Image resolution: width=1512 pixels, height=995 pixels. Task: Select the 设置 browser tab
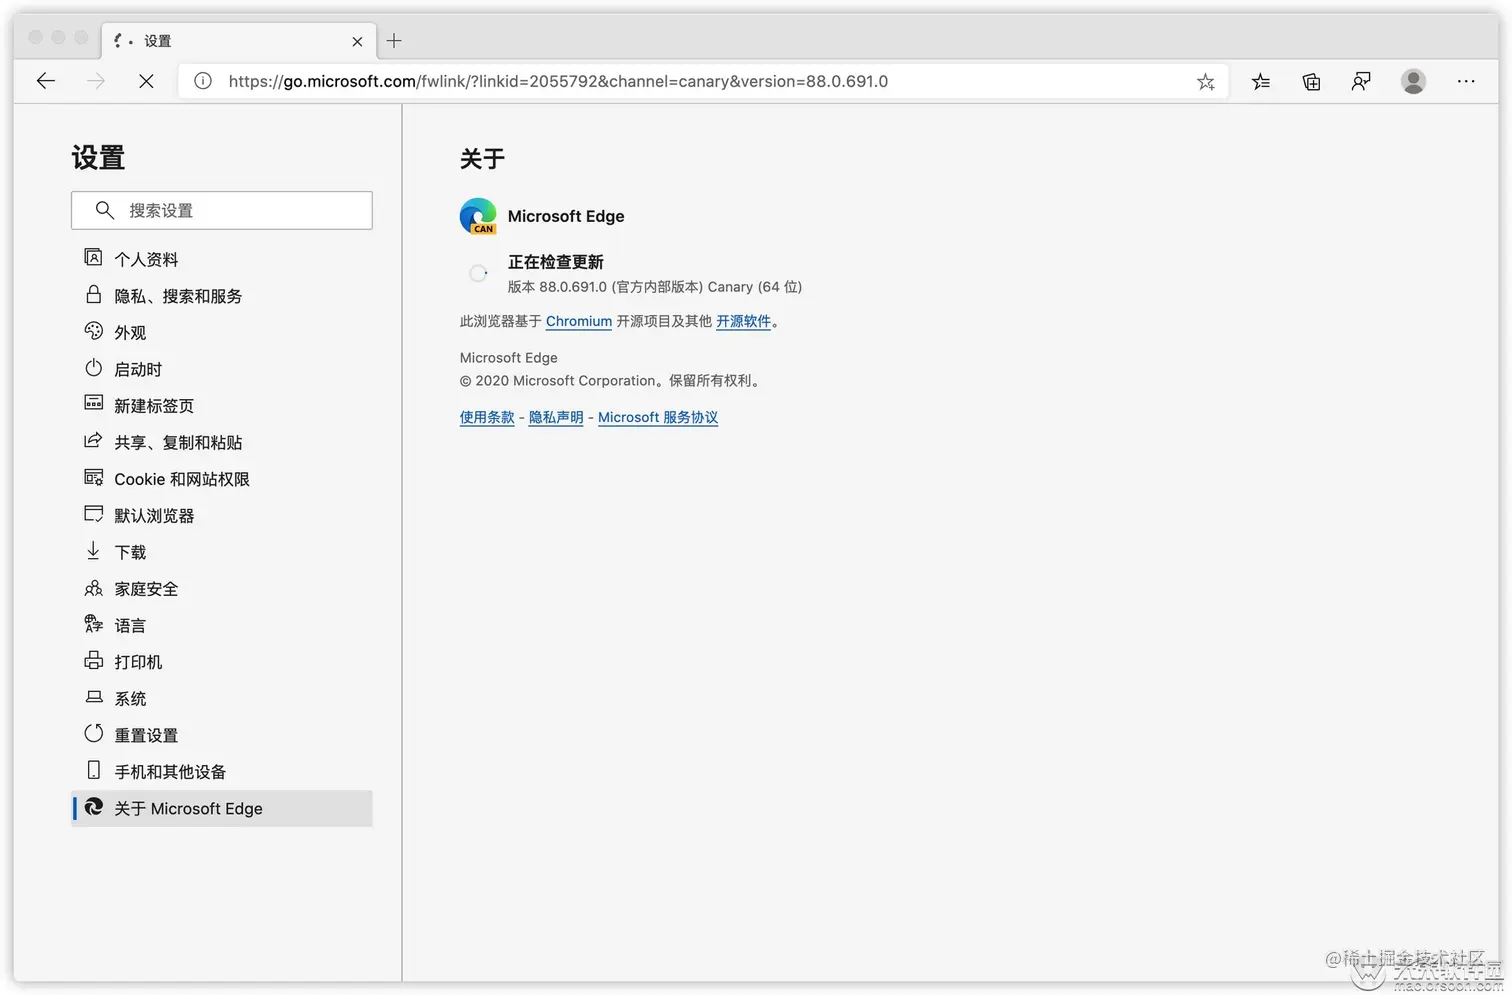pos(239,41)
